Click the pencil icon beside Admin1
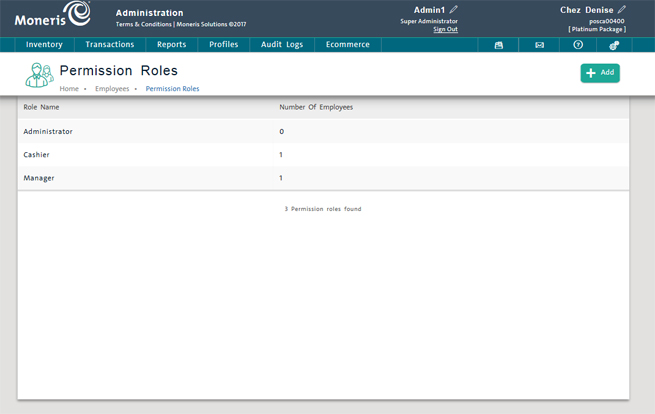The height and width of the screenshot is (414, 655). pos(454,10)
